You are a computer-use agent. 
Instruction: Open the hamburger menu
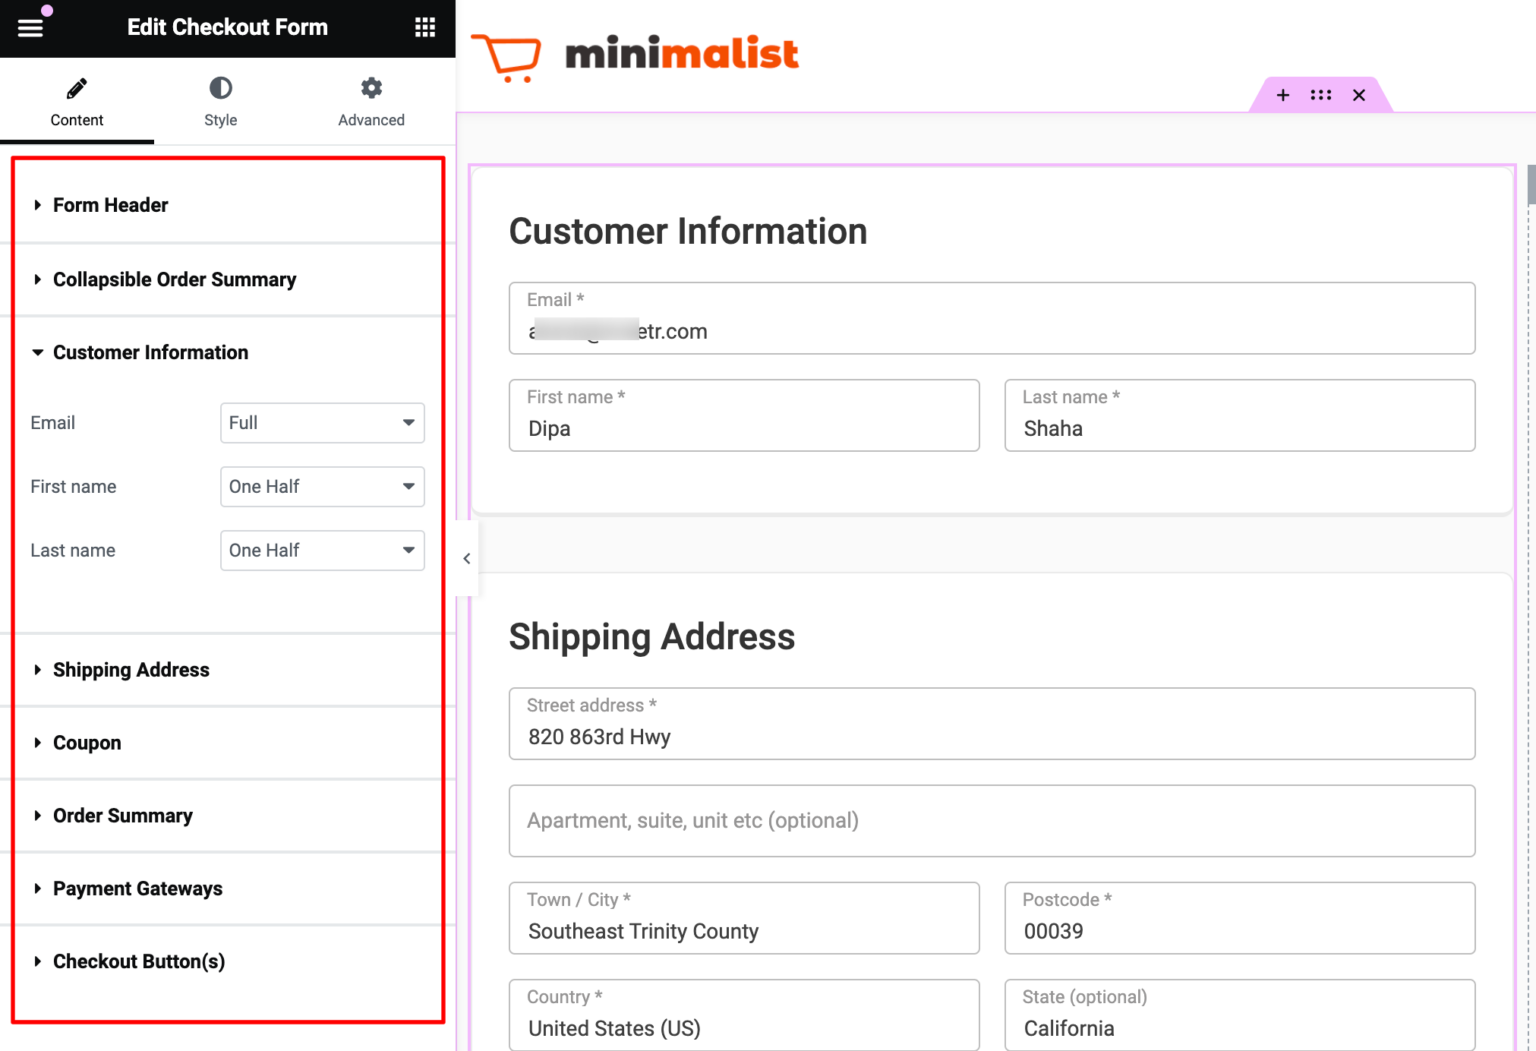click(29, 27)
